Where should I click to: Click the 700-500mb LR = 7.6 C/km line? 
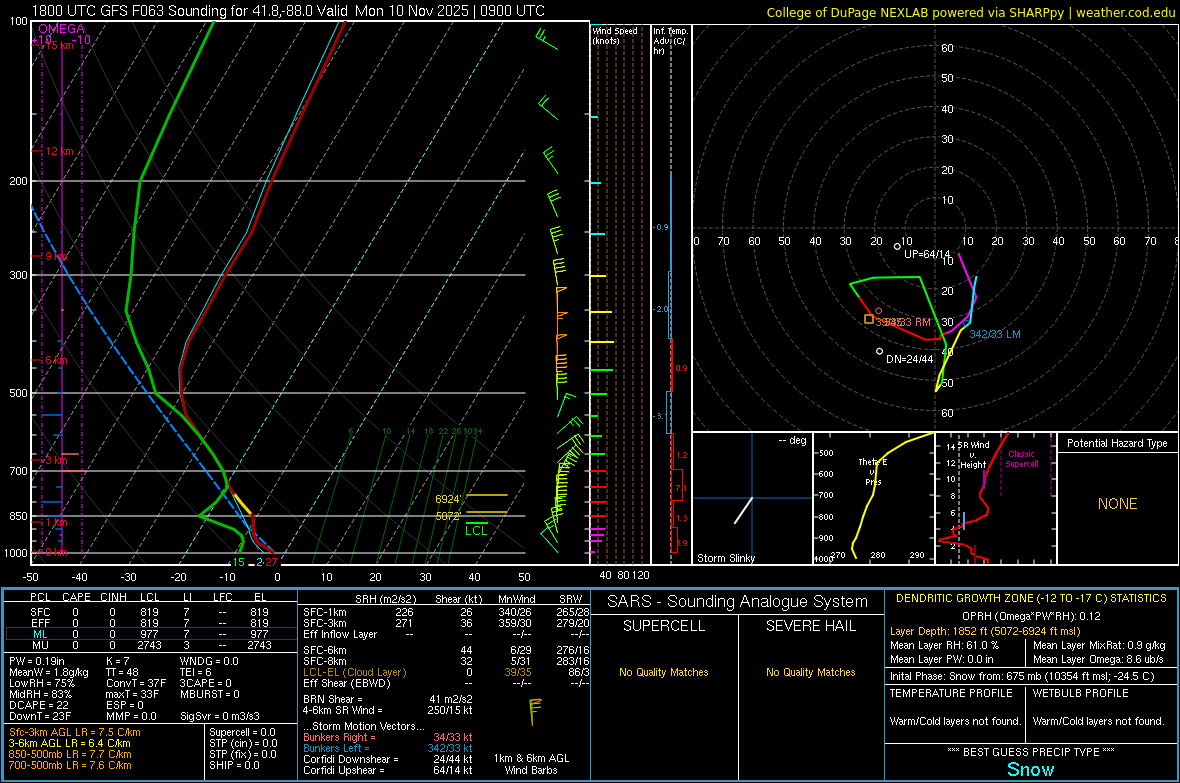[x=70, y=765]
